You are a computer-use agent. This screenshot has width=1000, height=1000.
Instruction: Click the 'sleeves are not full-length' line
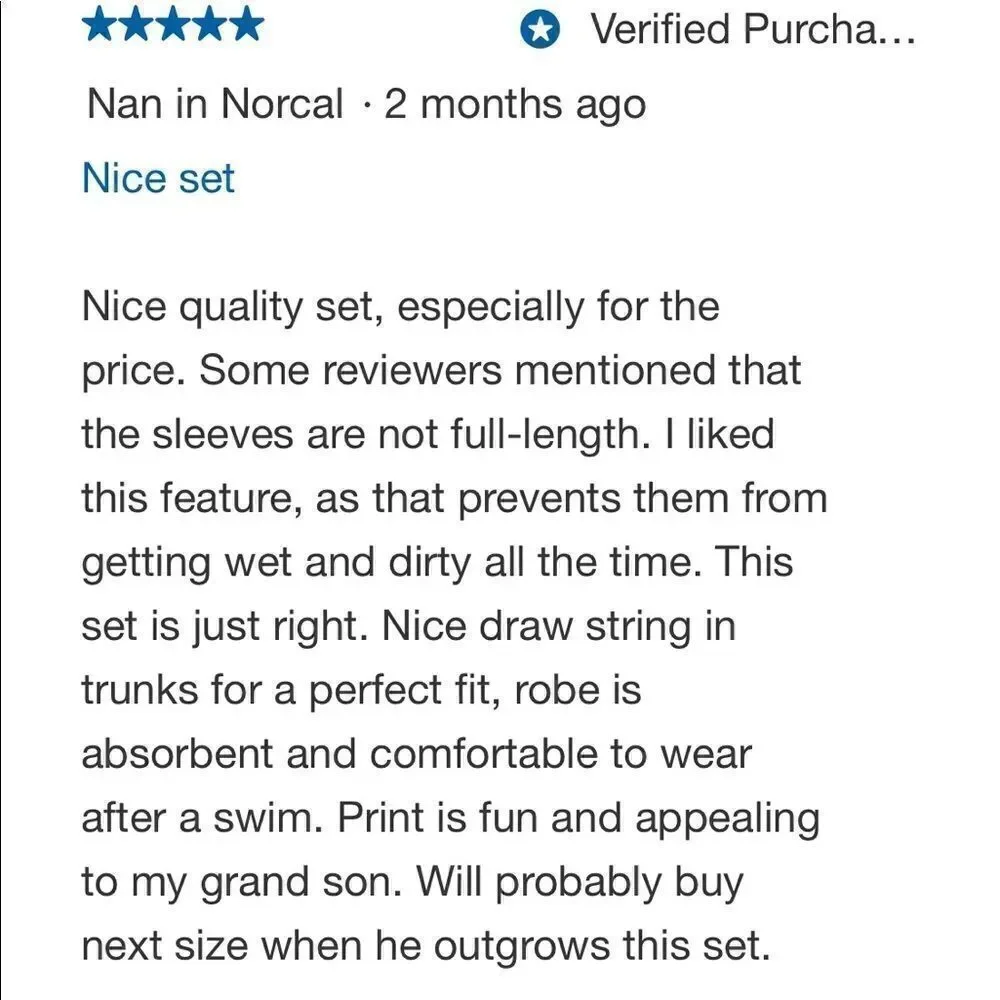[x=428, y=435]
